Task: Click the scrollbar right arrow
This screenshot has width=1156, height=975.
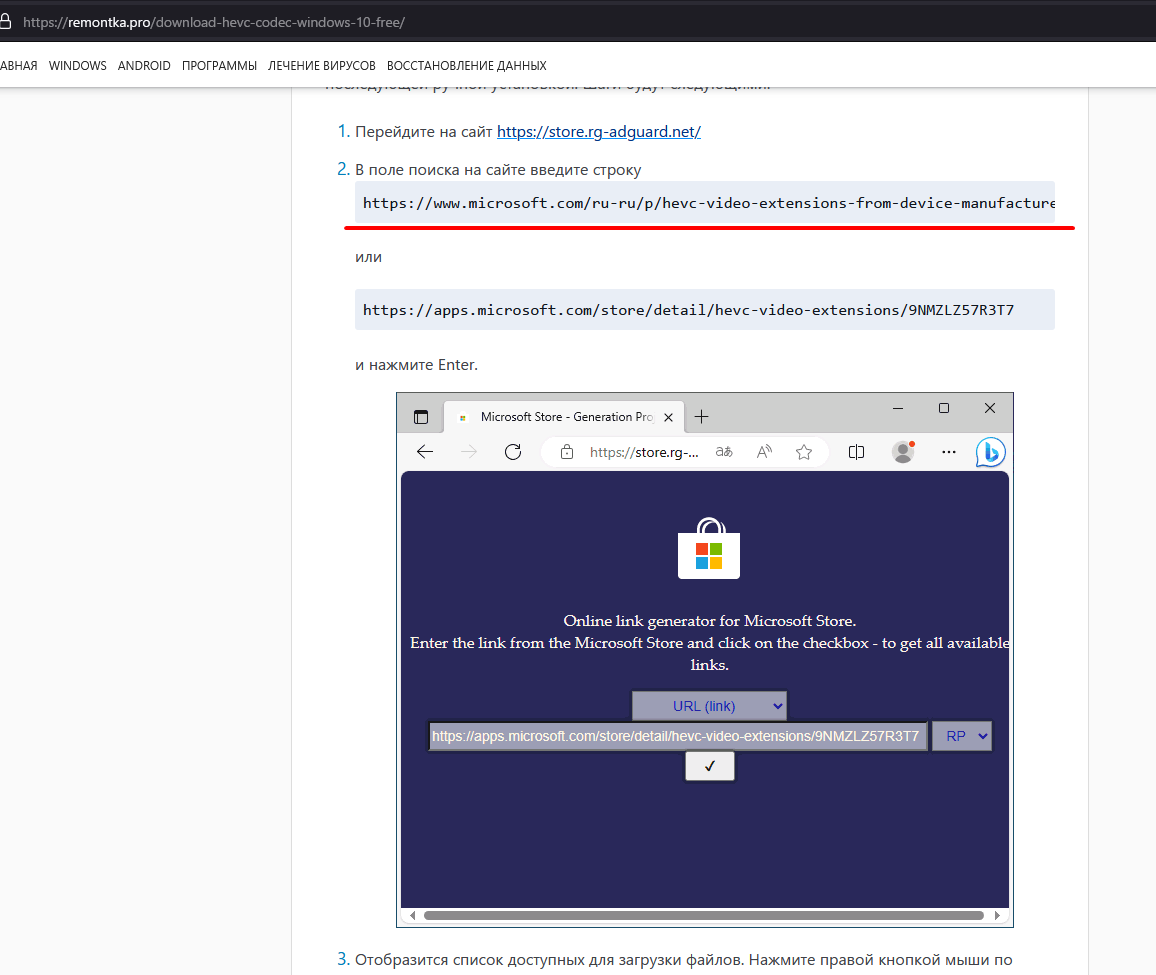Action: (x=997, y=915)
